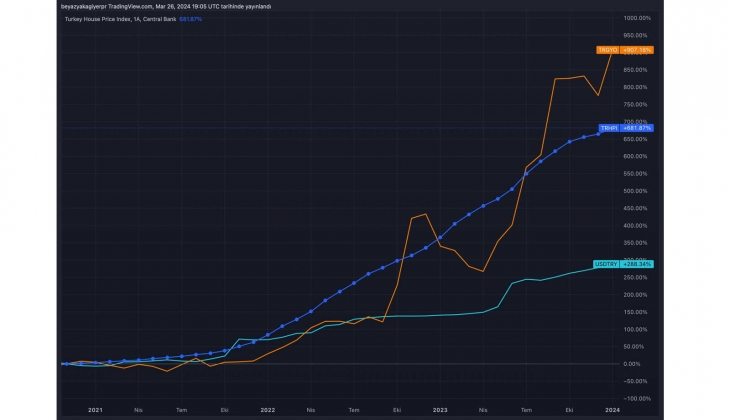The width and height of the screenshot is (730, 420).
Task: Select the +907.16% orange value tag
Action: coord(637,49)
